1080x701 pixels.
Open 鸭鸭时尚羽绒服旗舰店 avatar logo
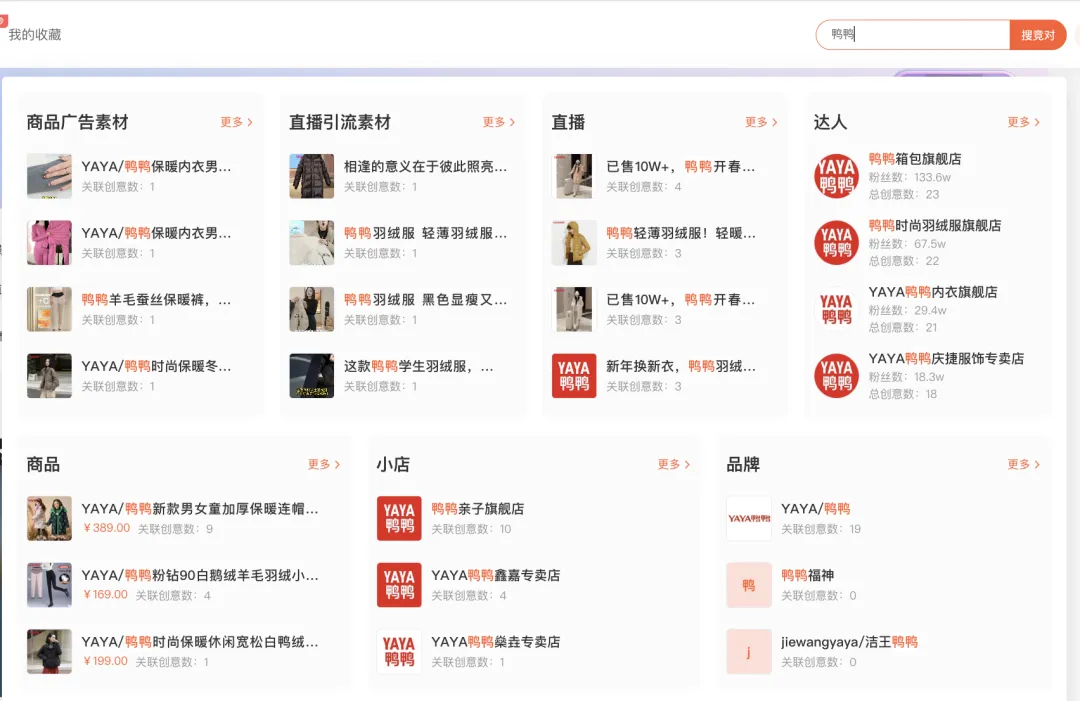836,243
